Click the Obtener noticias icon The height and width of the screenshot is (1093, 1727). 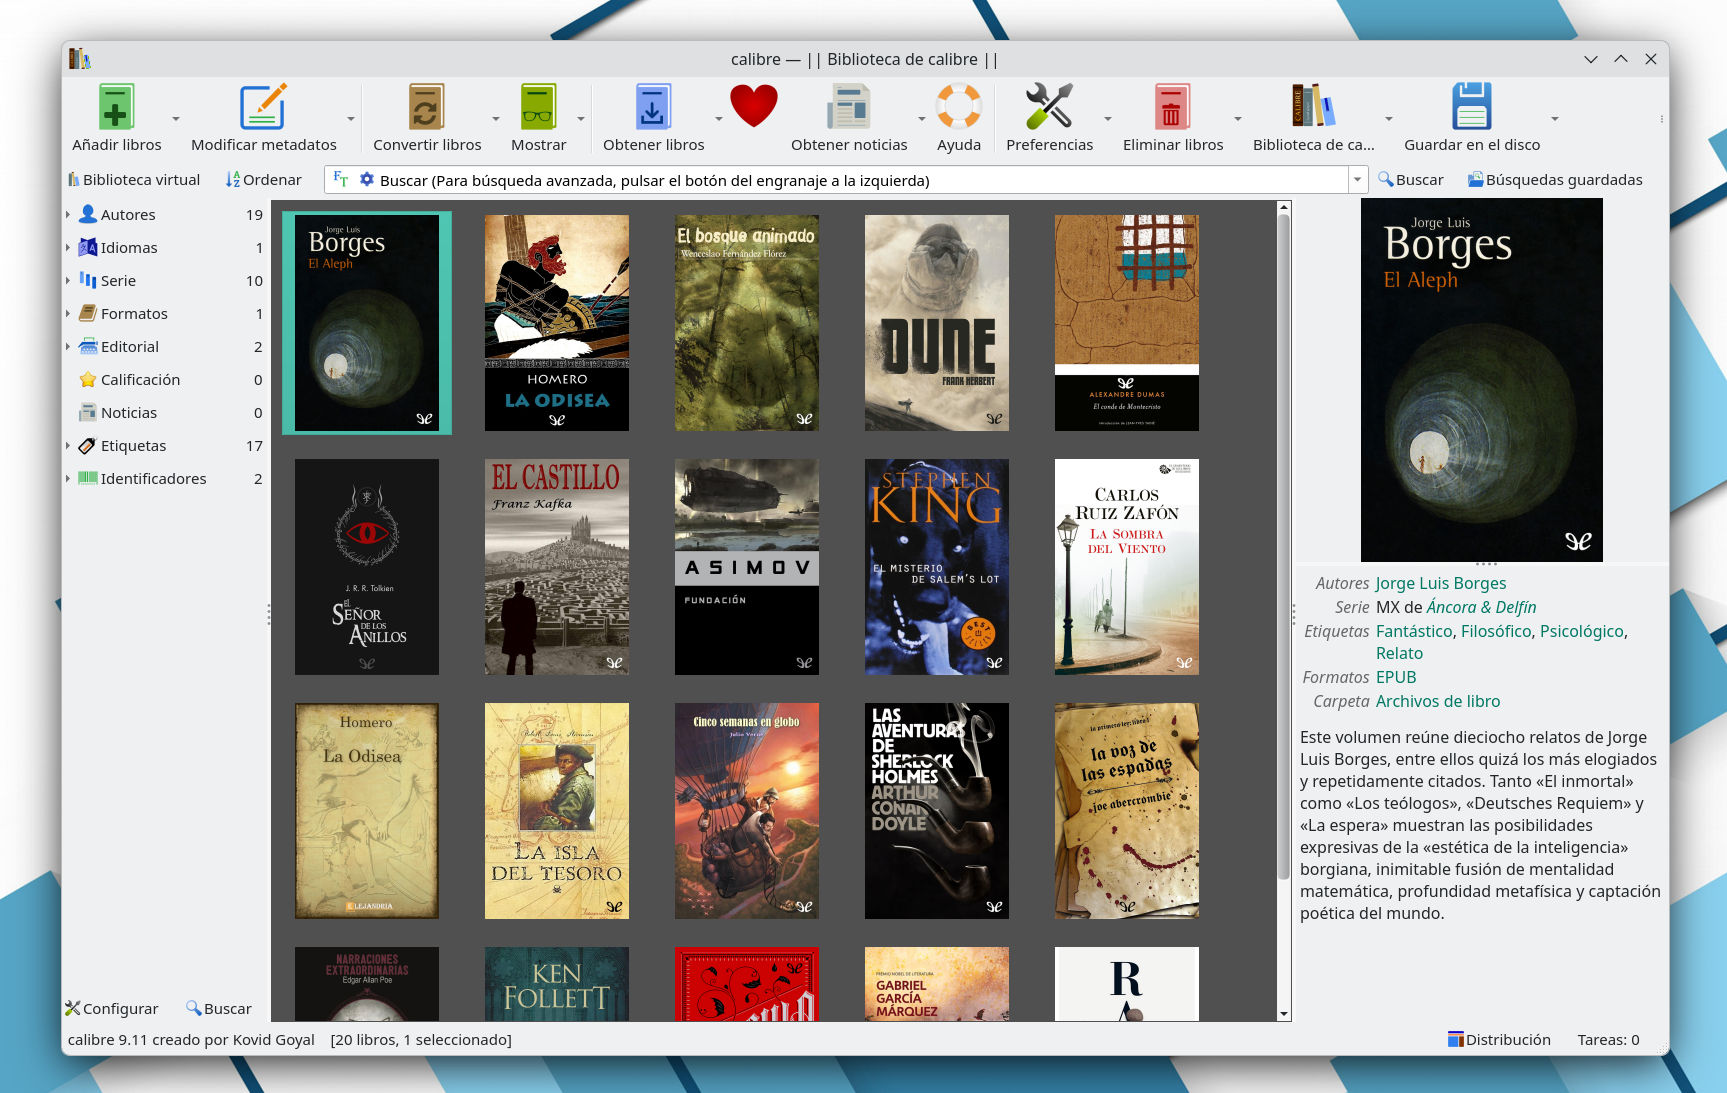click(849, 107)
